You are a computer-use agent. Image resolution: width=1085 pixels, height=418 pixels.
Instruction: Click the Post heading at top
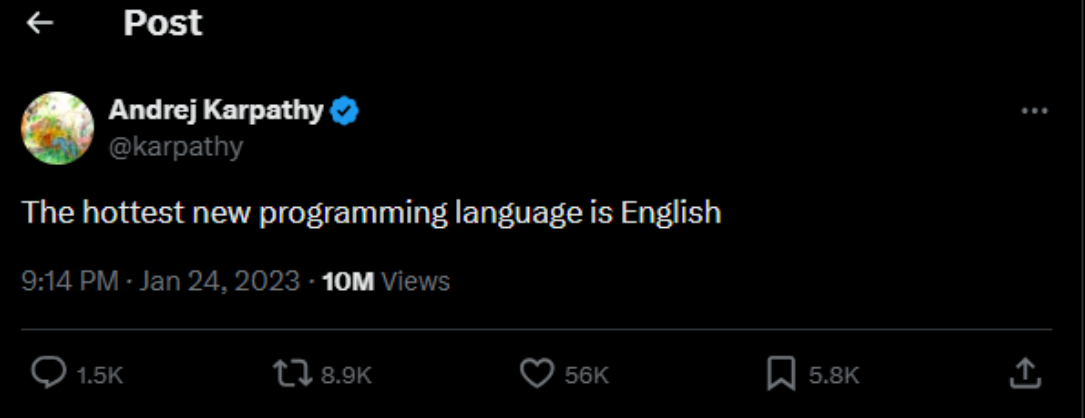pos(163,23)
